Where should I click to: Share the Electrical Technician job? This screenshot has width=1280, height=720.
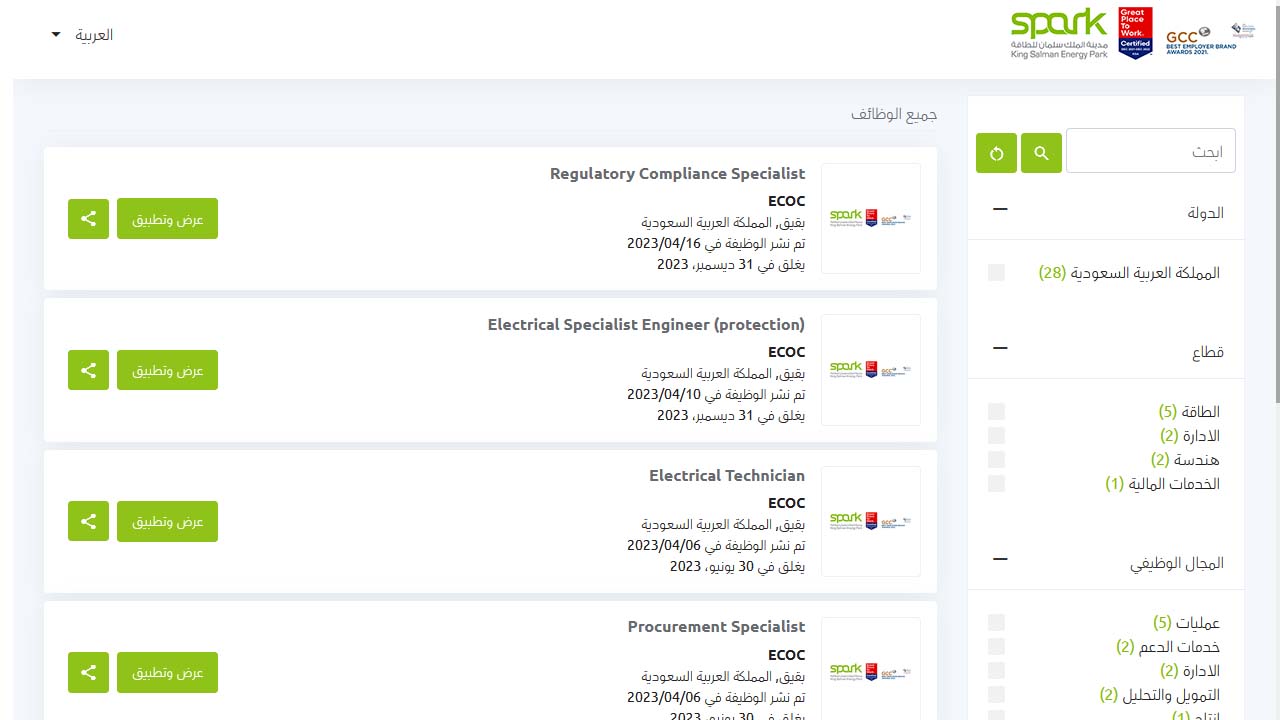(88, 521)
